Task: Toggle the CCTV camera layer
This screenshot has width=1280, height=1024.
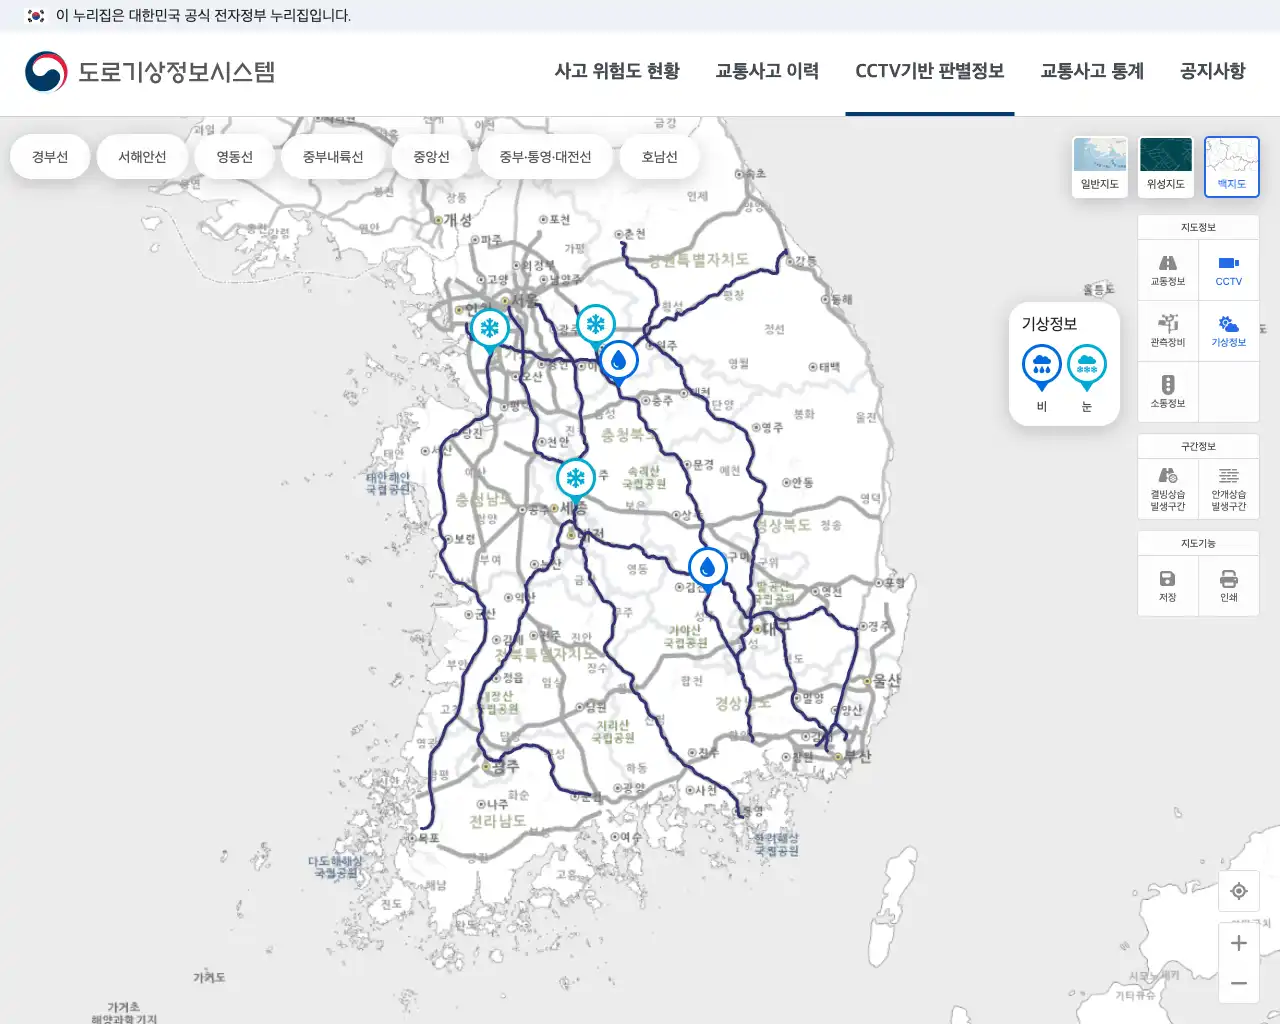Action: 1228,269
